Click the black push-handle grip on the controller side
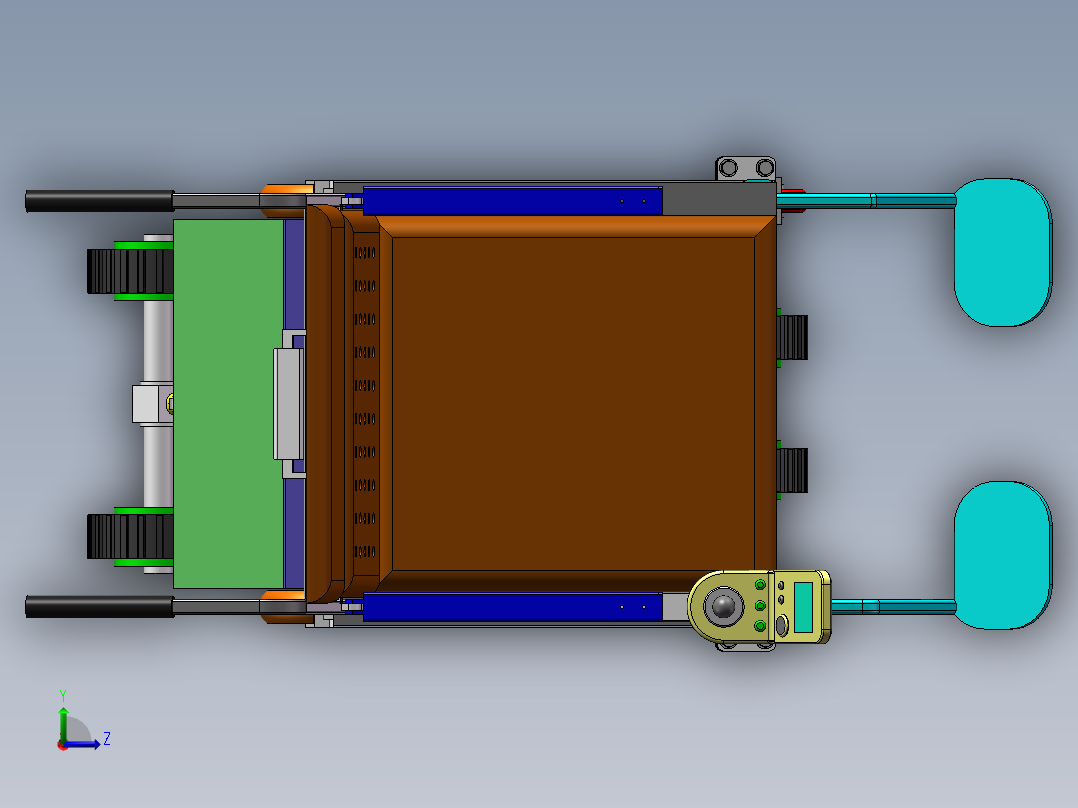The image size is (1078, 808). click(x=100, y=607)
